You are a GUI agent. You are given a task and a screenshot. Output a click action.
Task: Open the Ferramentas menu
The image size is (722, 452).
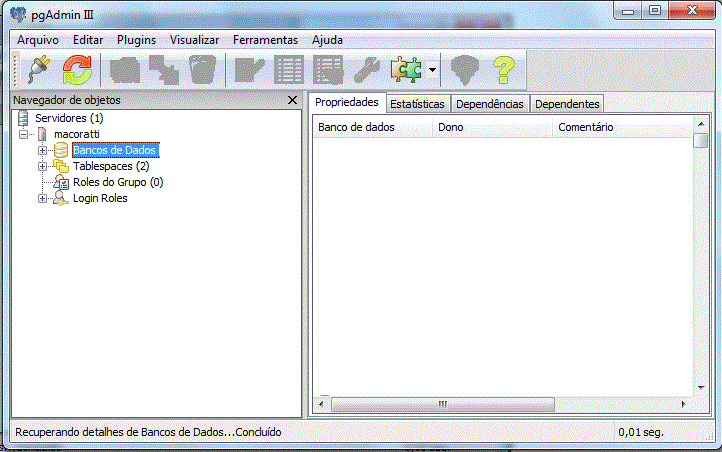click(x=265, y=40)
